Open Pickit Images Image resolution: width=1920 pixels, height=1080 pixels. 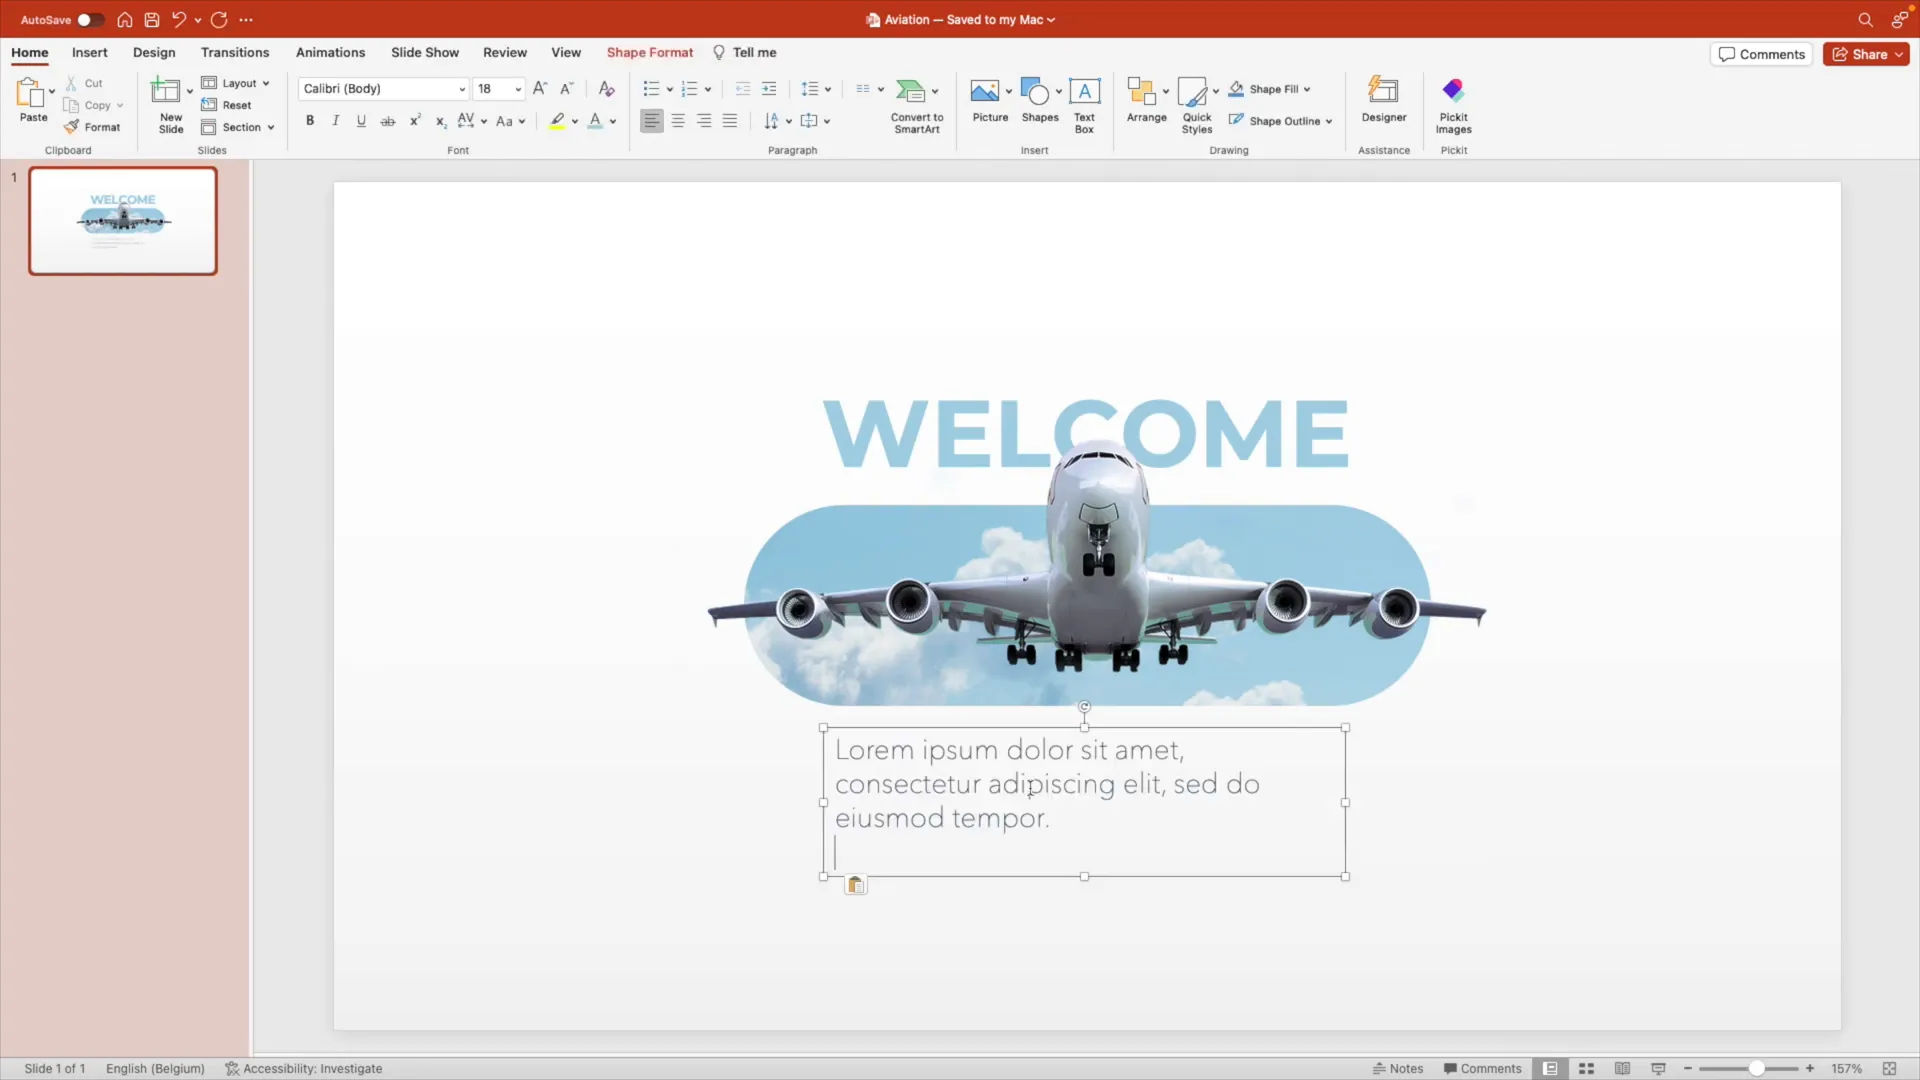(1454, 106)
